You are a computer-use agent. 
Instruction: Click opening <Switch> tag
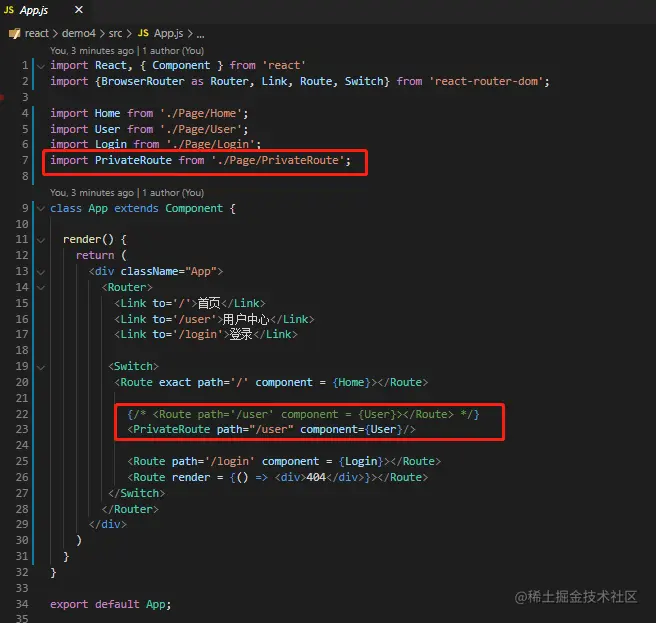coord(133,366)
